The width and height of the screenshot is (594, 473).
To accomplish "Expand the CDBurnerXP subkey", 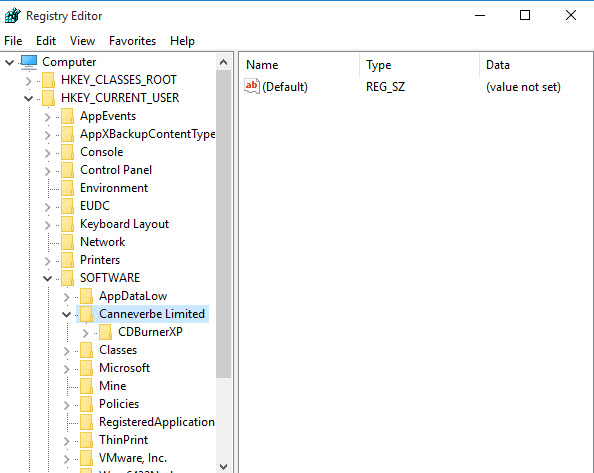I will pos(86,333).
